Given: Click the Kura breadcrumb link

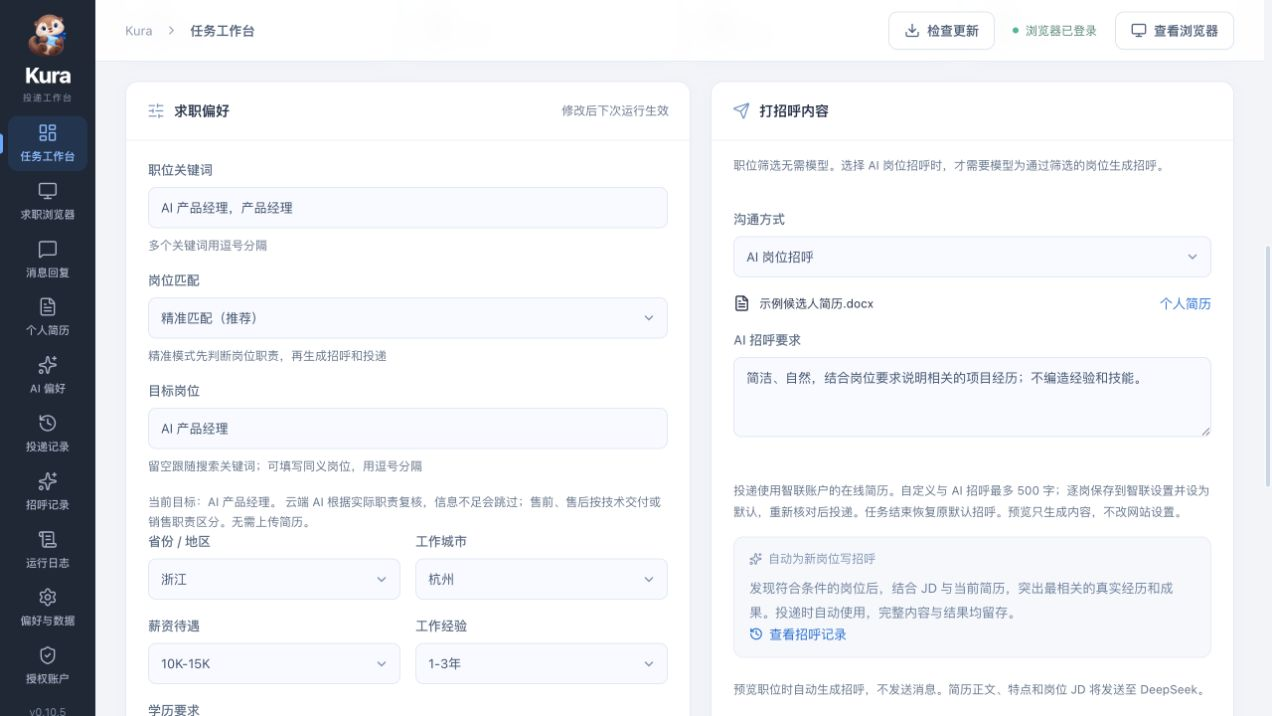Looking at the screenshot, I should (x=139, y=31).
